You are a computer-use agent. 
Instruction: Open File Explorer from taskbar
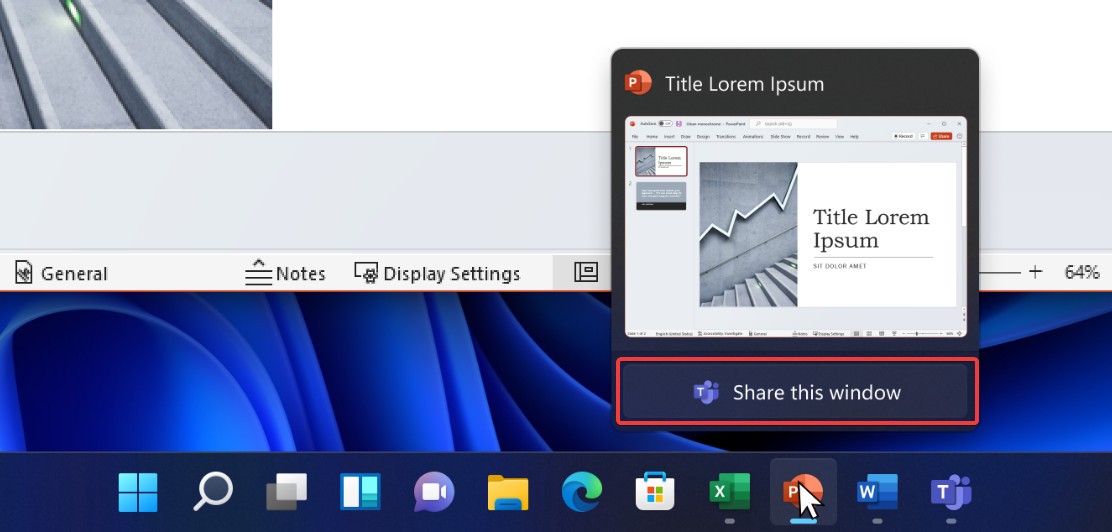point(508,492)
